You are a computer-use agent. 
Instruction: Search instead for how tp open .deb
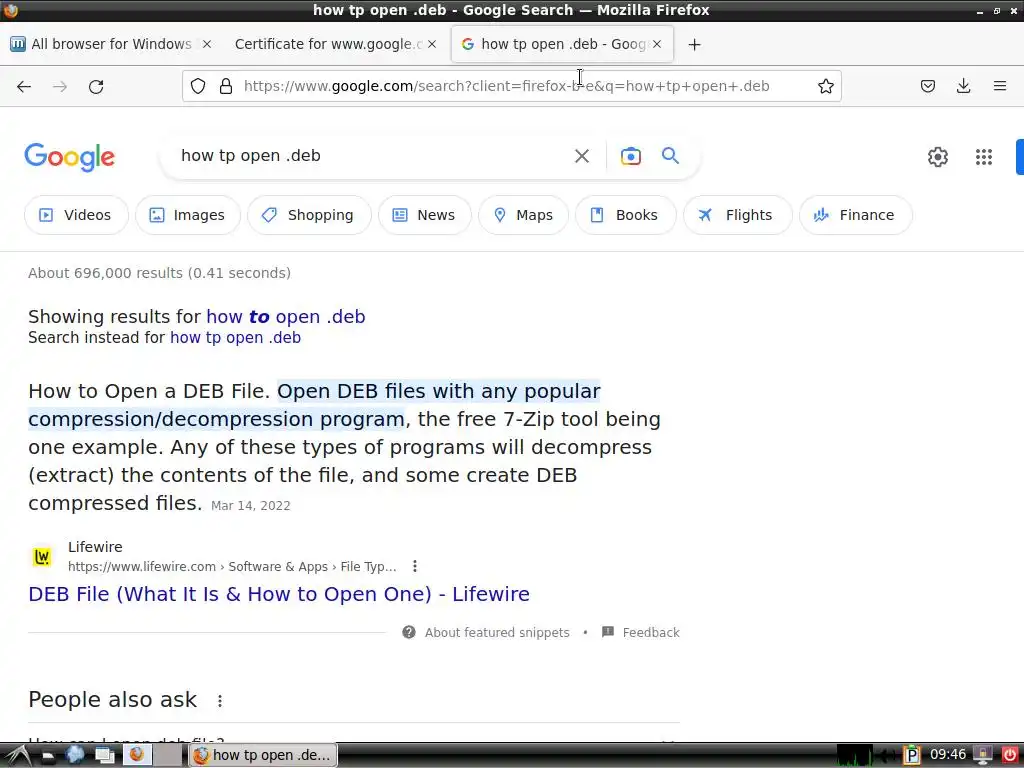[235, 338]
